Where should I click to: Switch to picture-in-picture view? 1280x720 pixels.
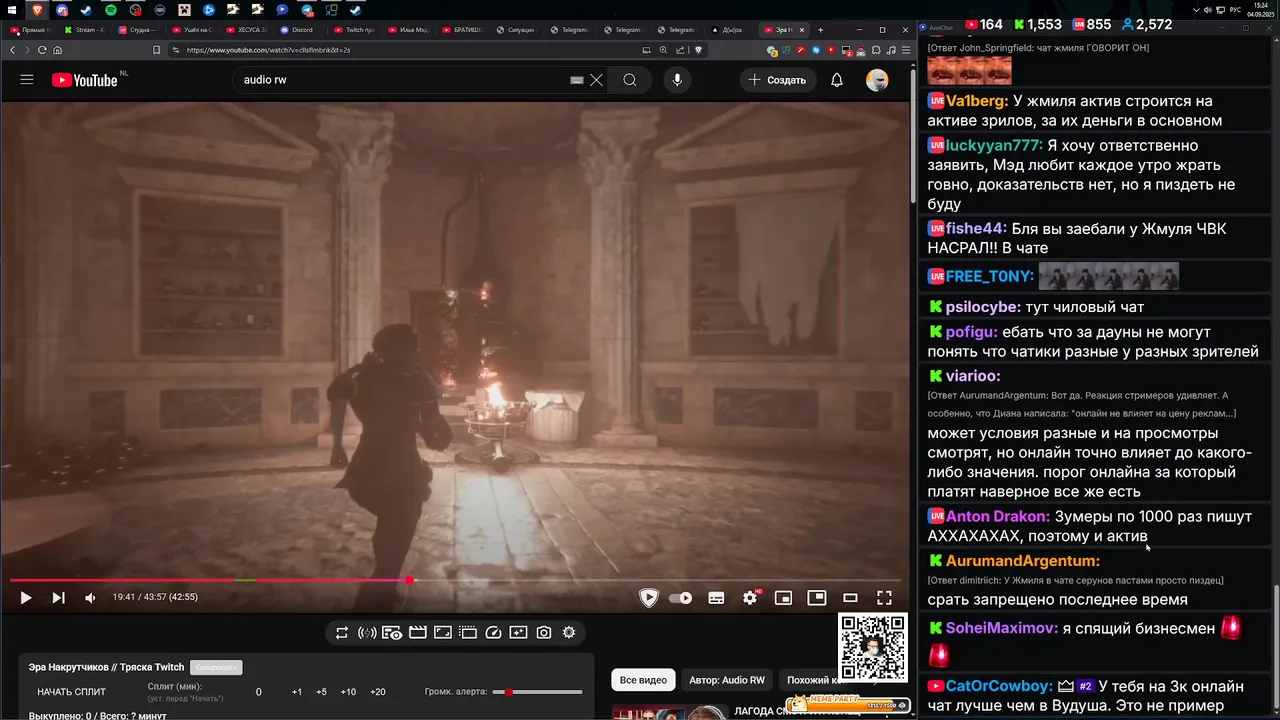point(817,598)
